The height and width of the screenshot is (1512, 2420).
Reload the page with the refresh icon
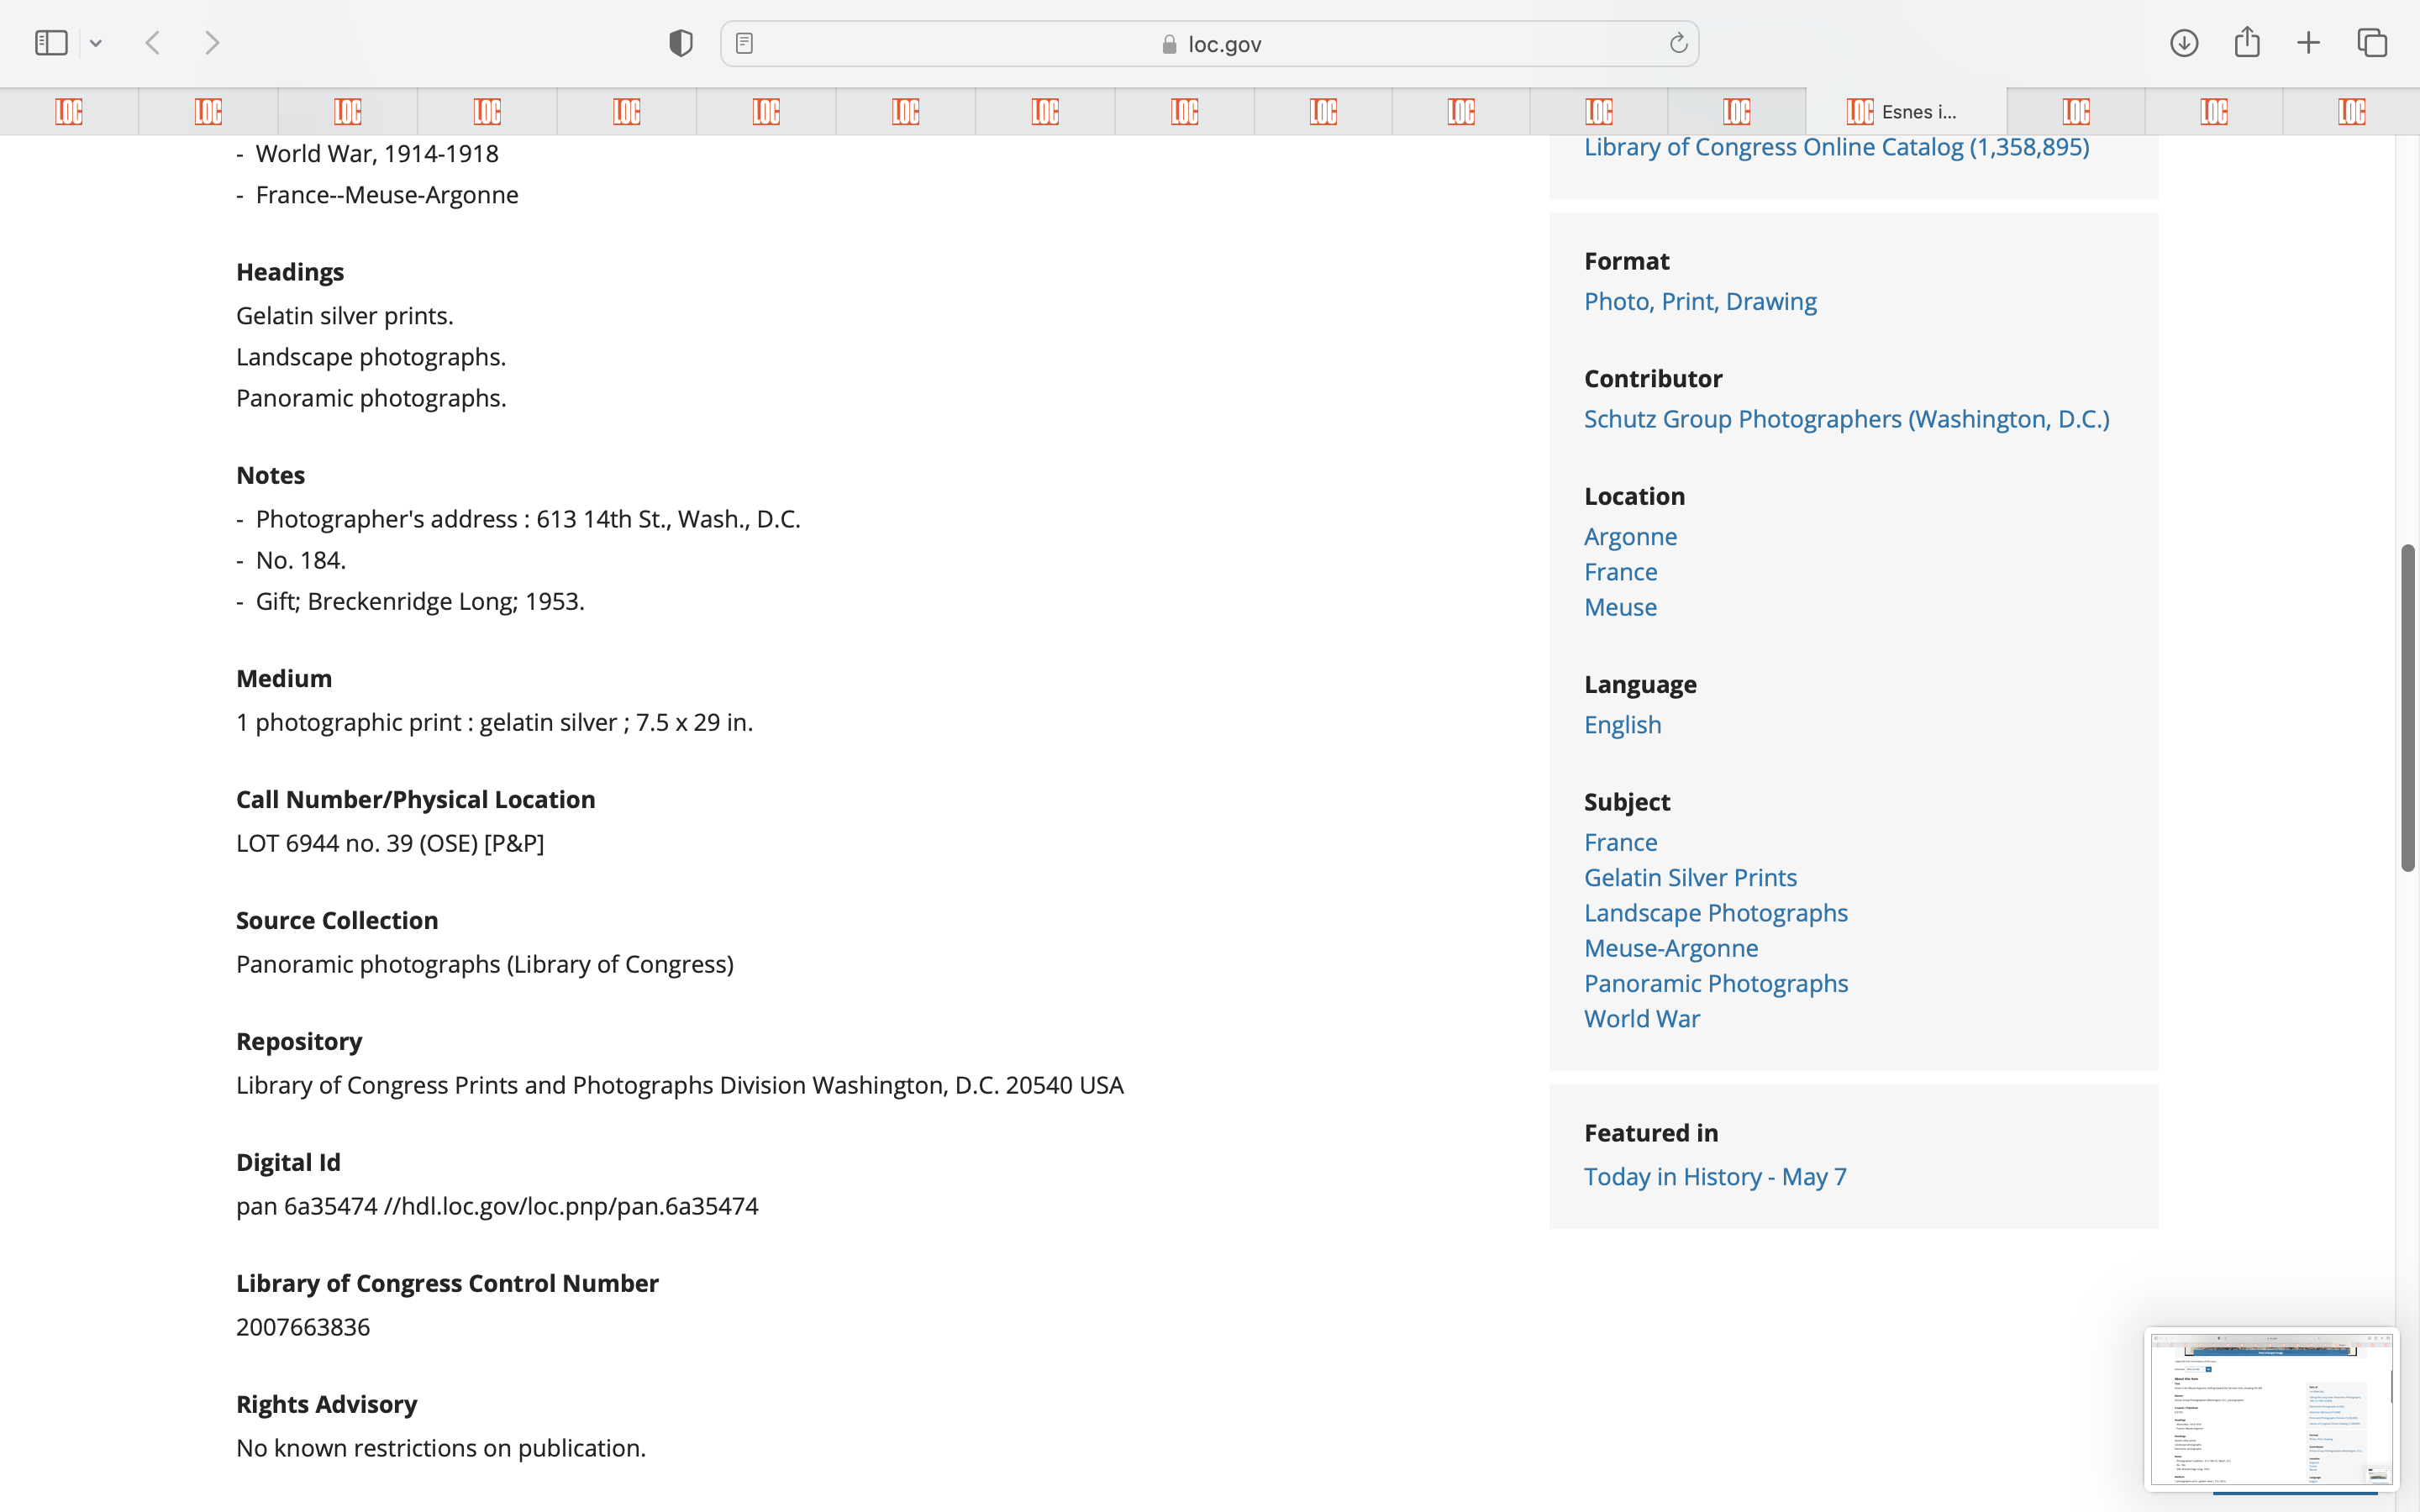(1678, 43)
